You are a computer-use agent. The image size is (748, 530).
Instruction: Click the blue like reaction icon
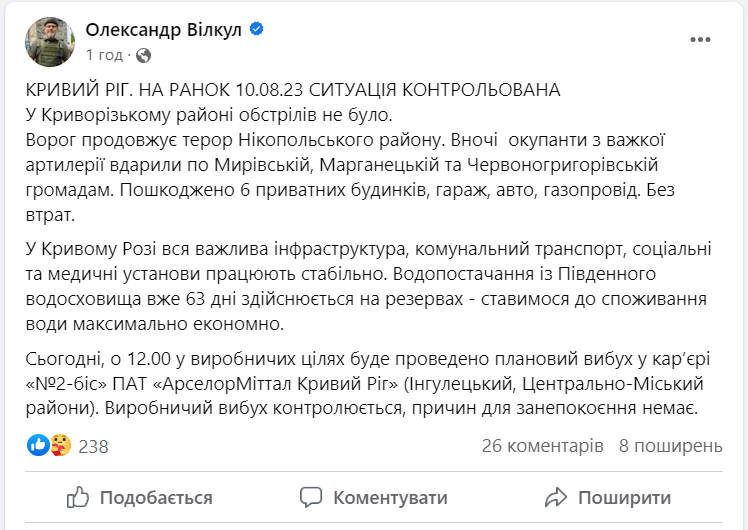point(38,444)
